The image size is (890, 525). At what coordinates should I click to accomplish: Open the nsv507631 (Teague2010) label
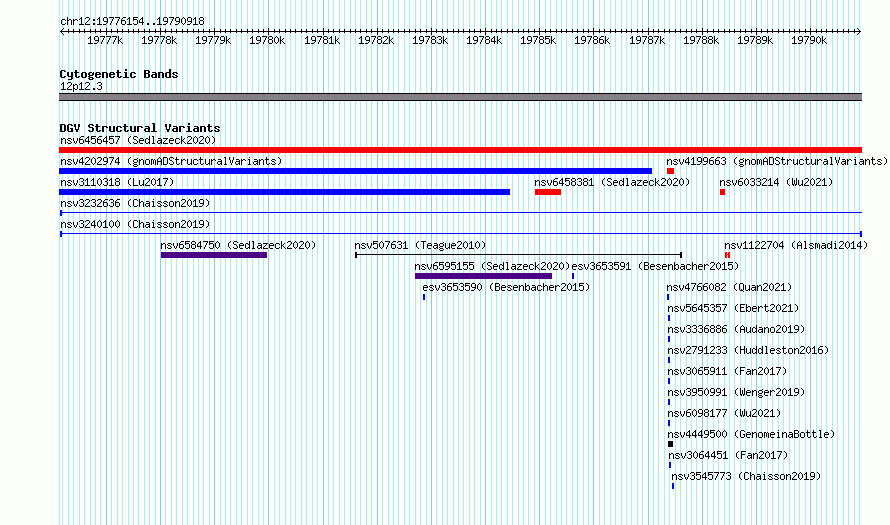tap(420, 245)
